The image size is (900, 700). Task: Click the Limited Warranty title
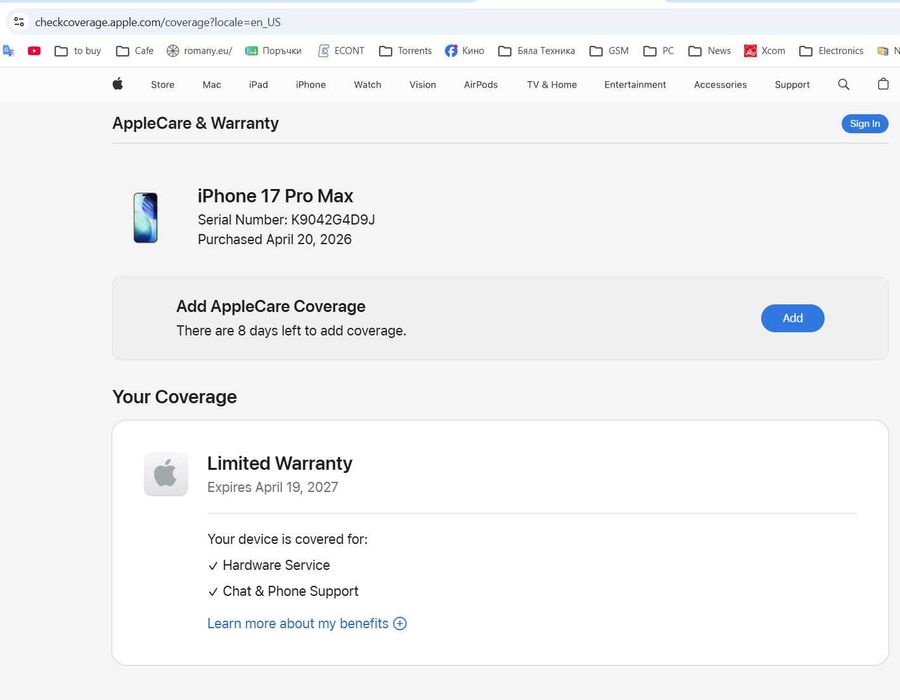[x=280, y=463]
